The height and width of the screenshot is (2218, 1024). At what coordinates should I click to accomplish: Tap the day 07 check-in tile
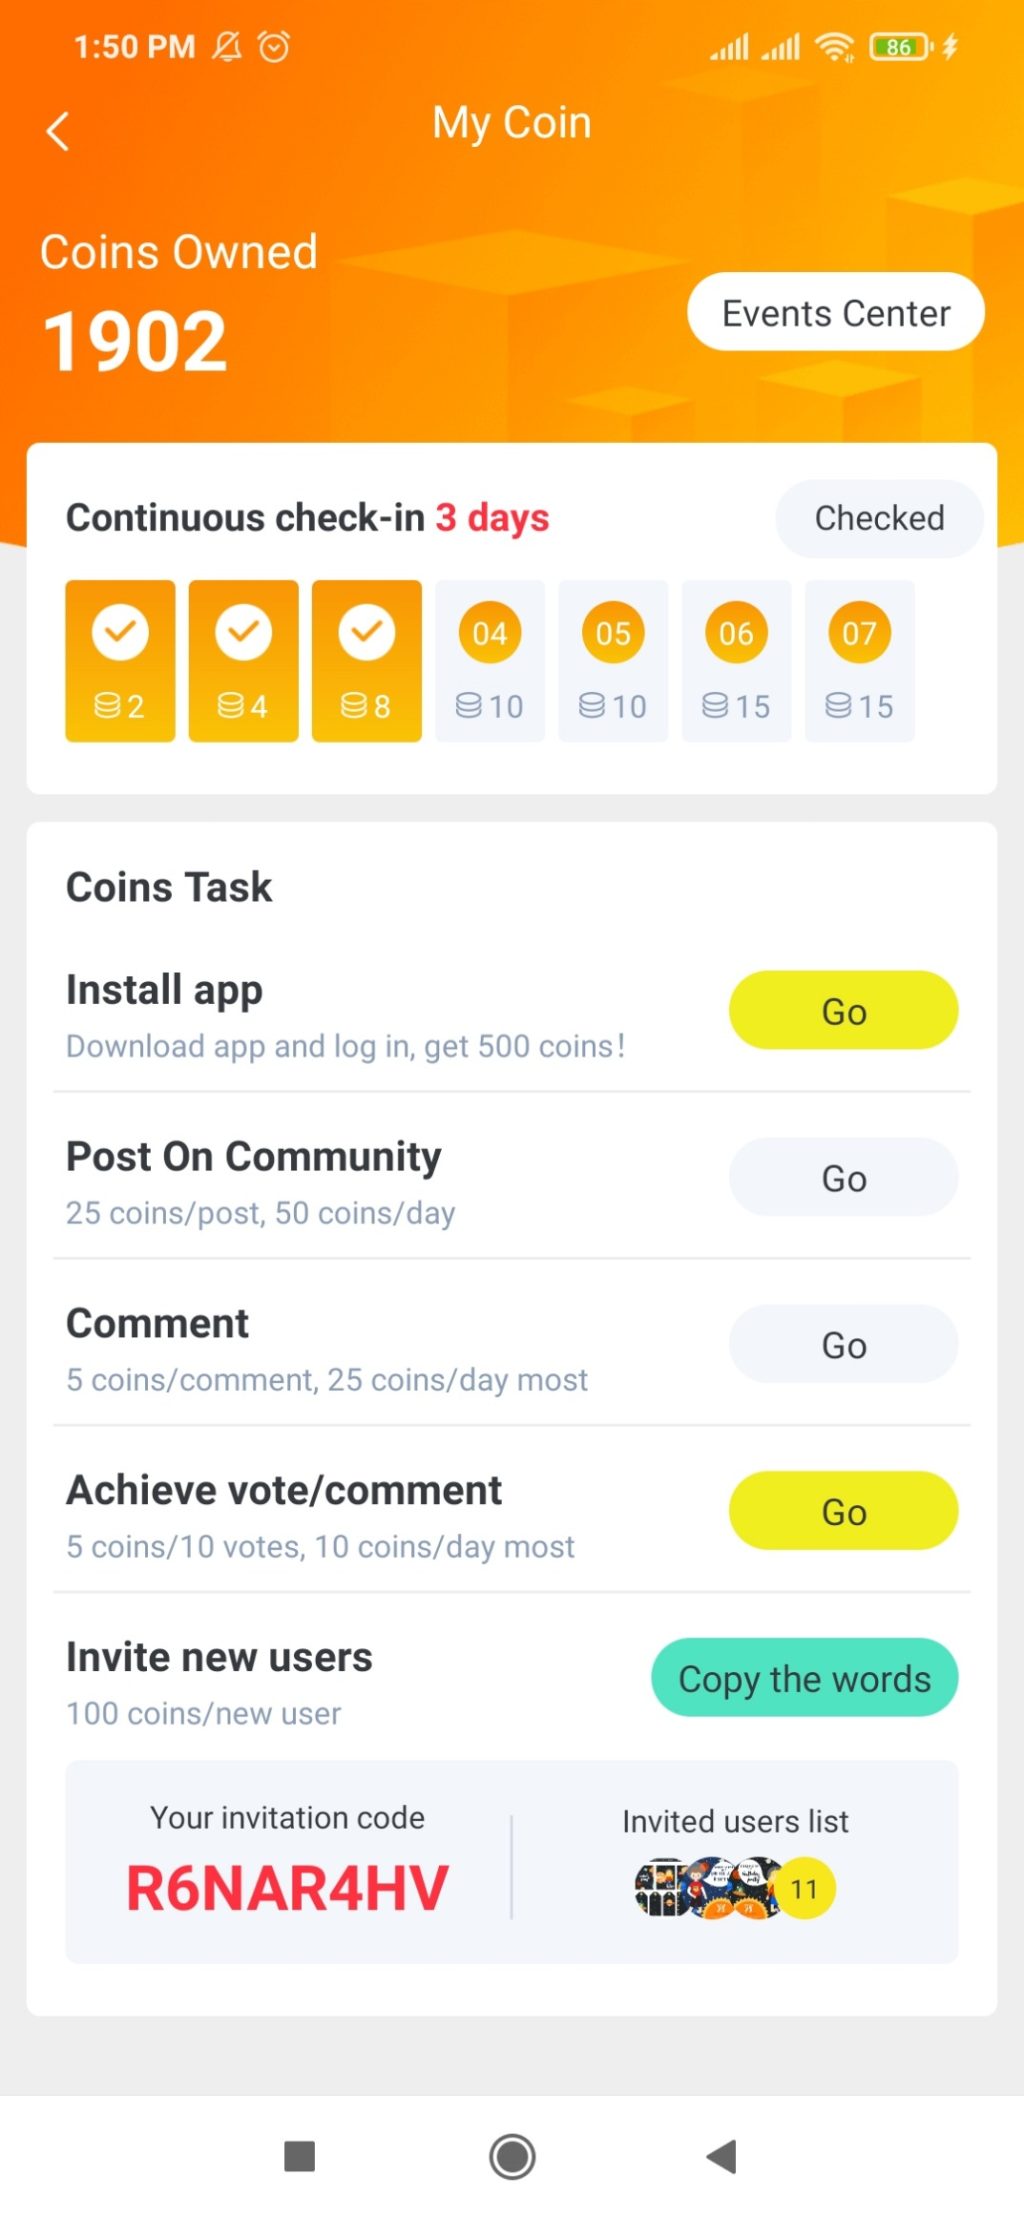(x=859, y=661)
